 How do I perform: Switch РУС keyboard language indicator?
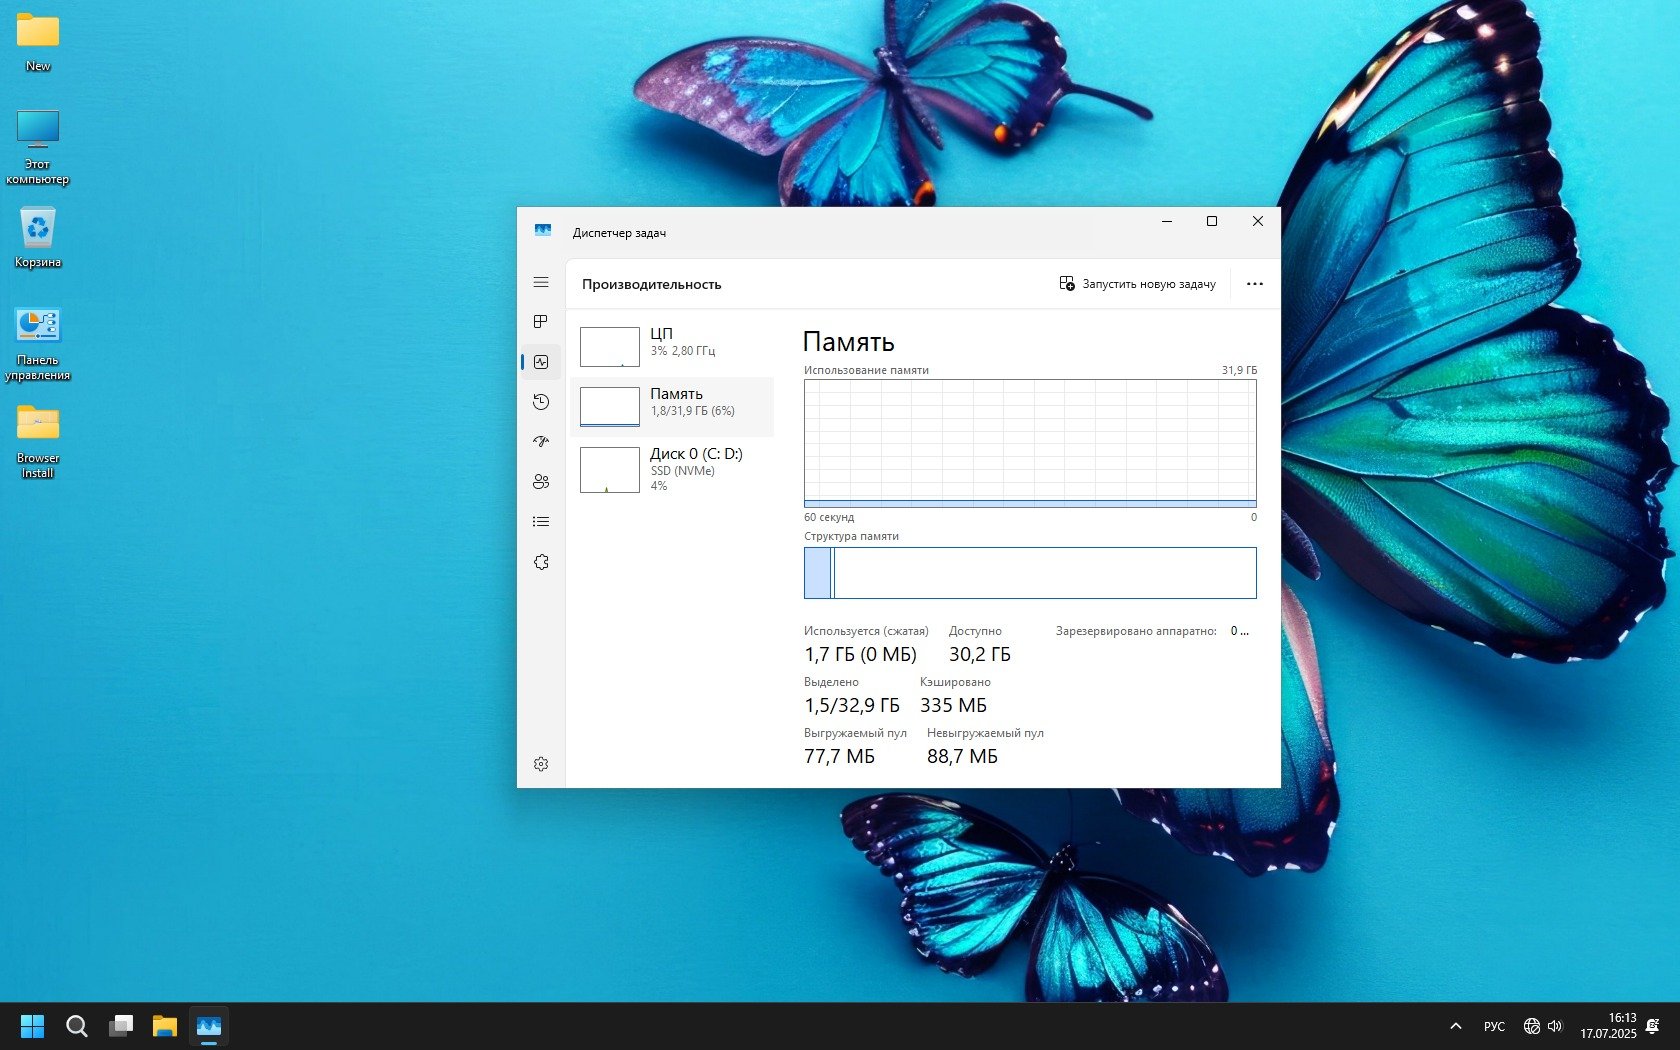[1494, 1026]
